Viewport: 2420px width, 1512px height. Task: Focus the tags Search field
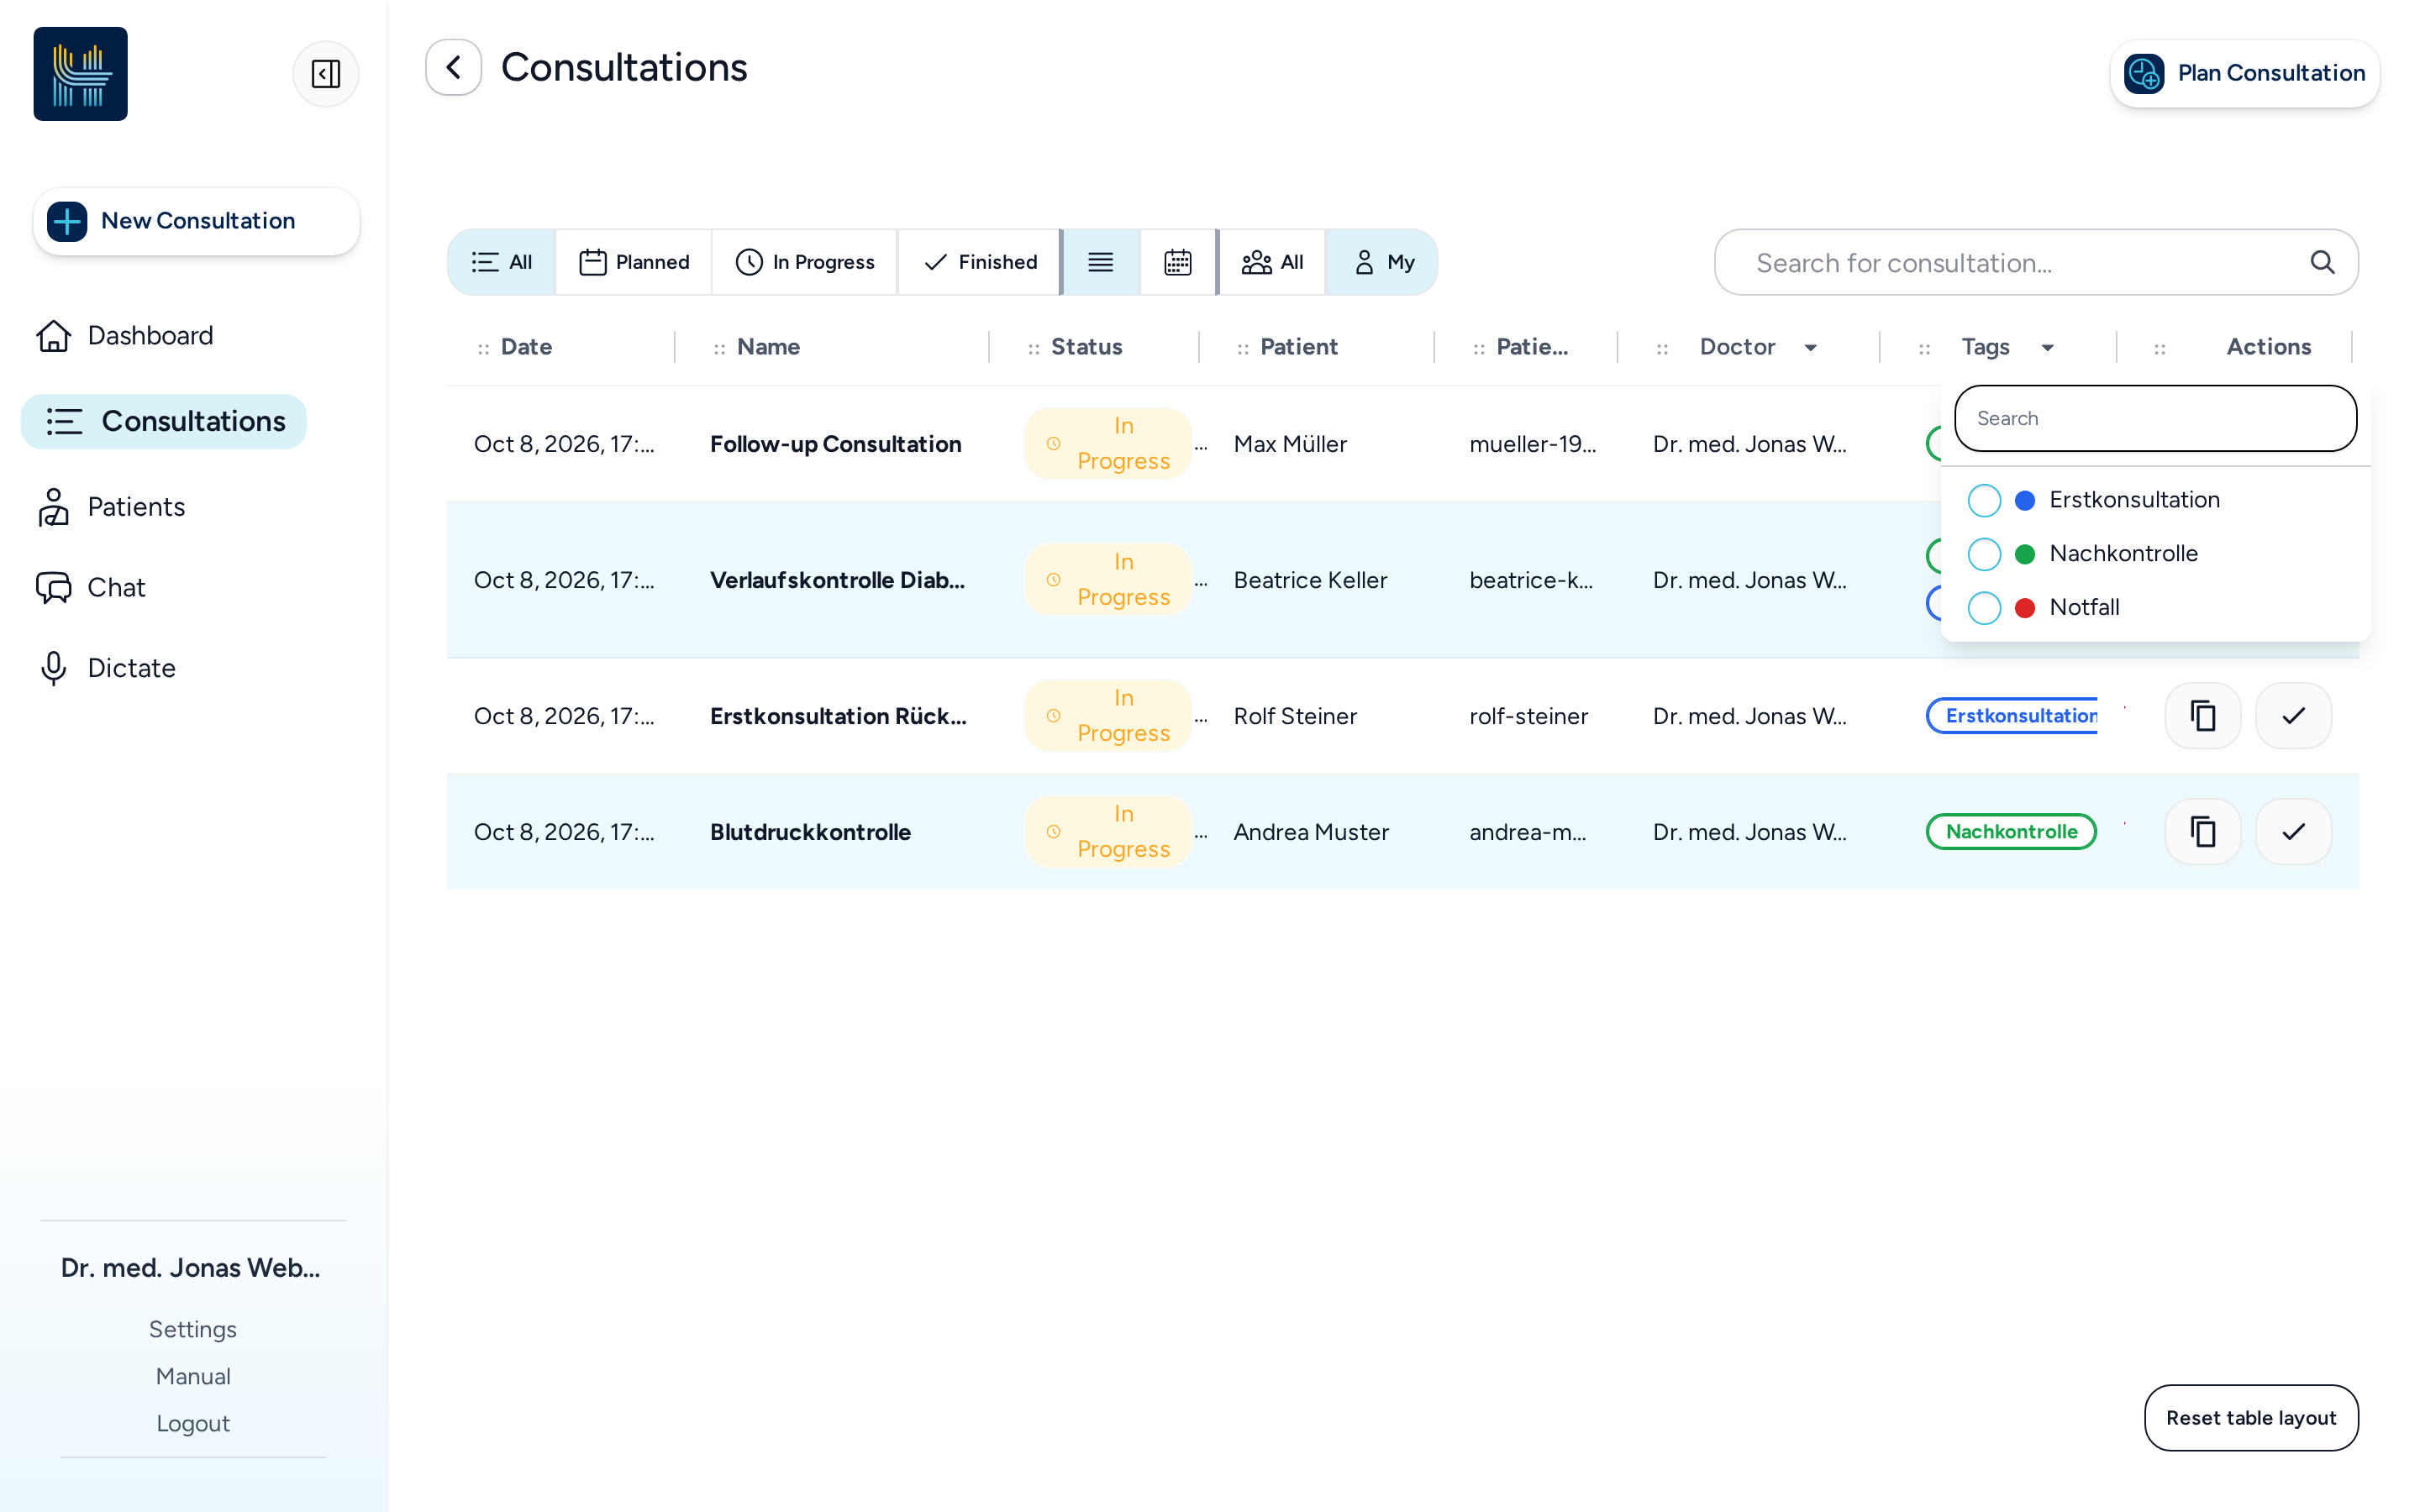(2155, 418)
